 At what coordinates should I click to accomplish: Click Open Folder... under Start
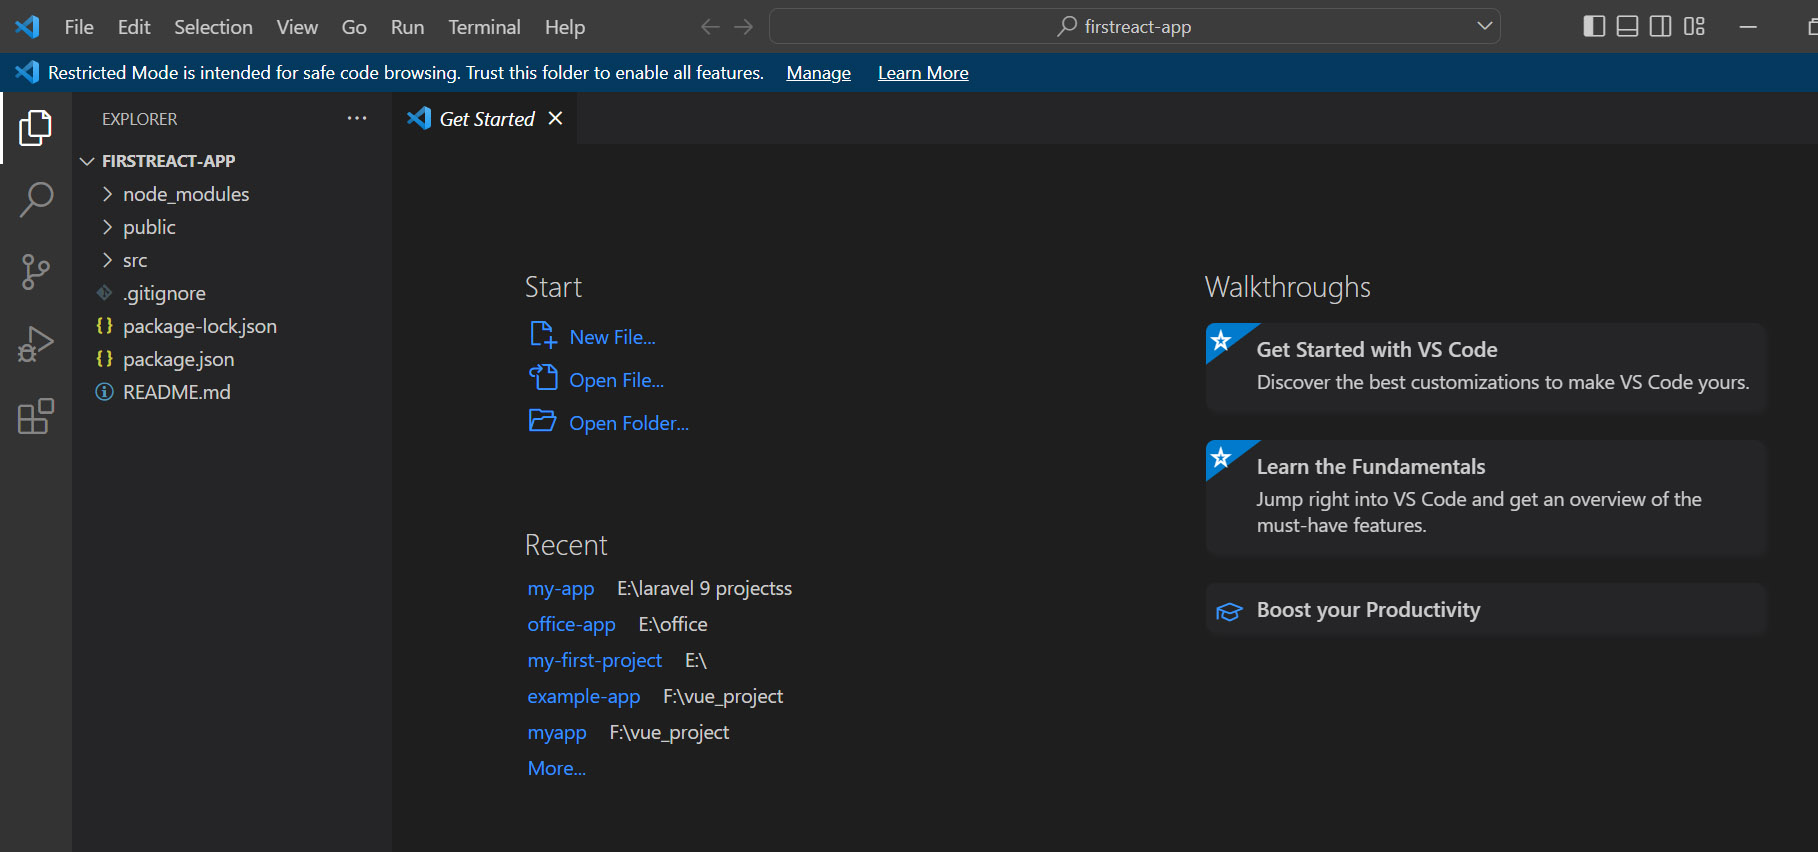coord(628,423)
